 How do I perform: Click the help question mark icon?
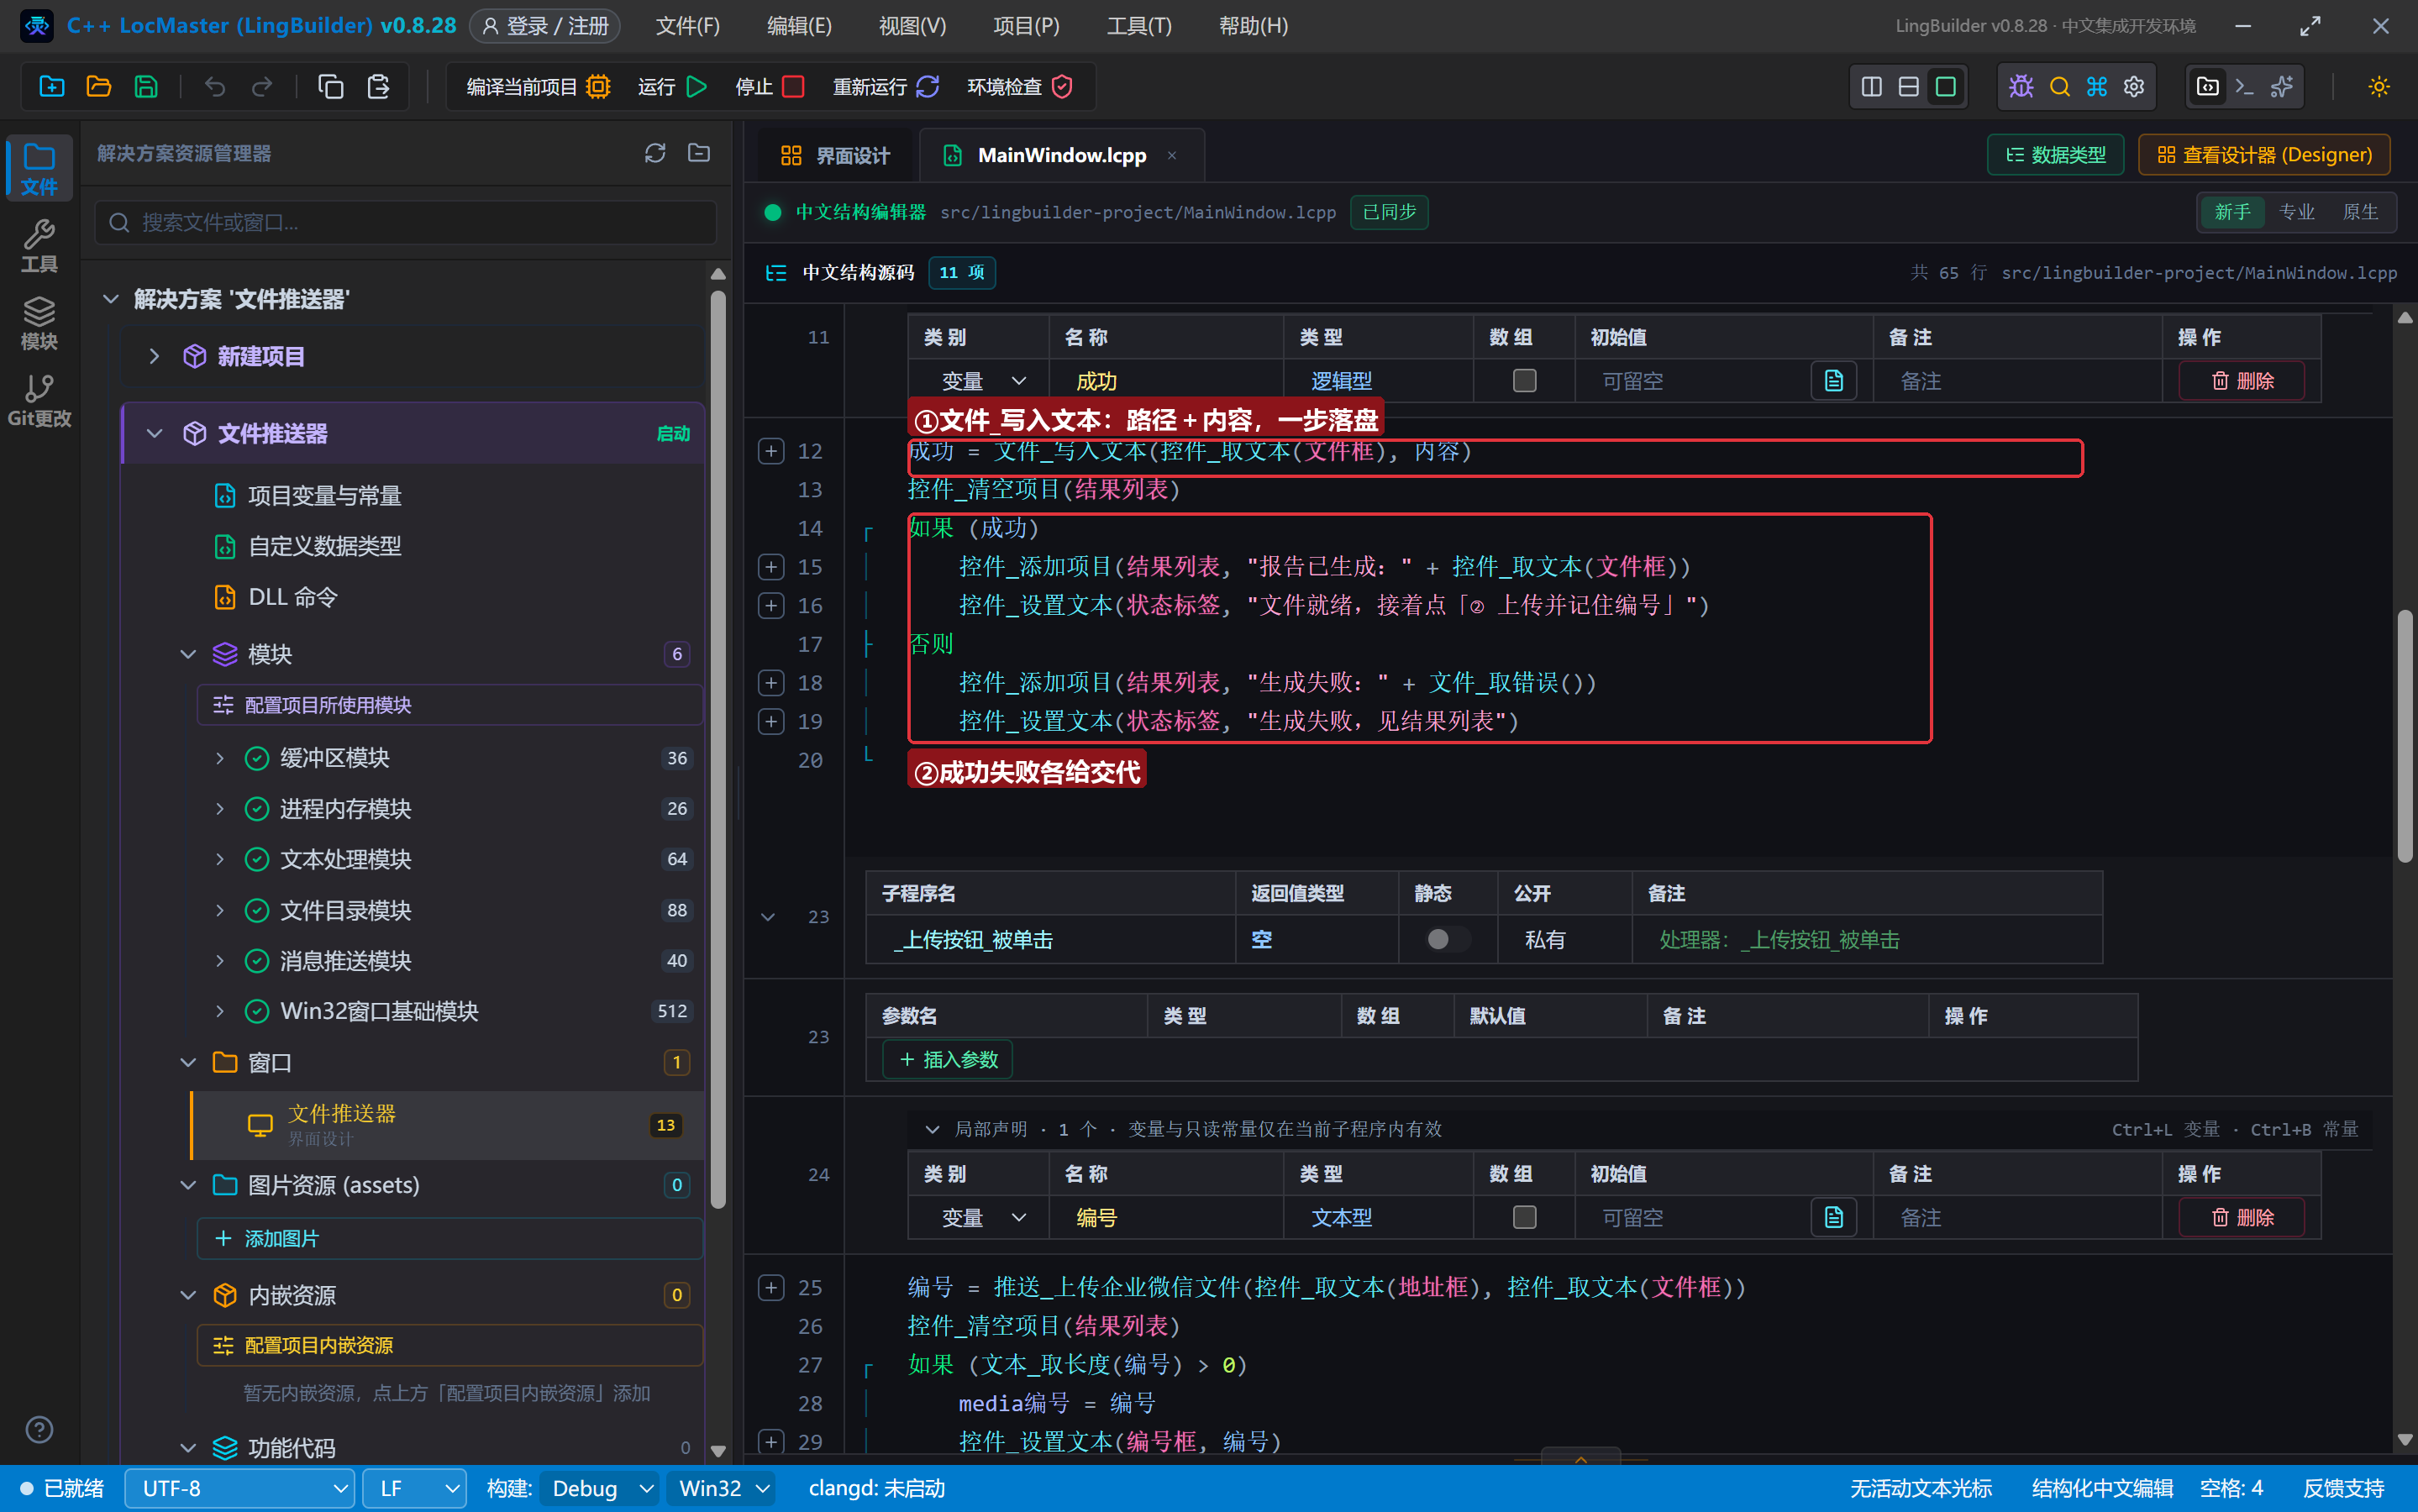(39, 1429)
